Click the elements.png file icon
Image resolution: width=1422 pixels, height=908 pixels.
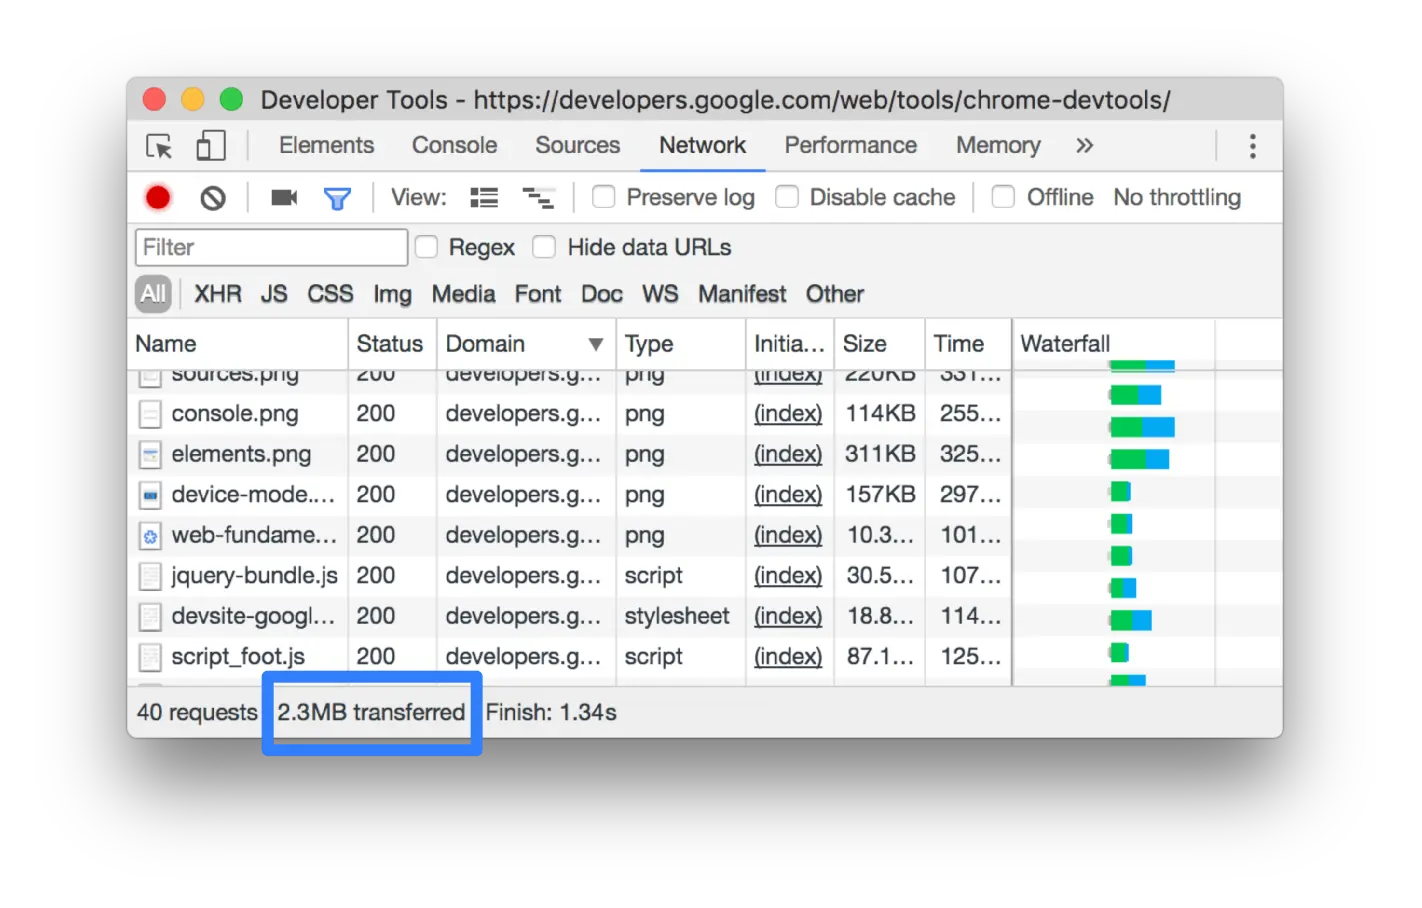pos(150,455)
